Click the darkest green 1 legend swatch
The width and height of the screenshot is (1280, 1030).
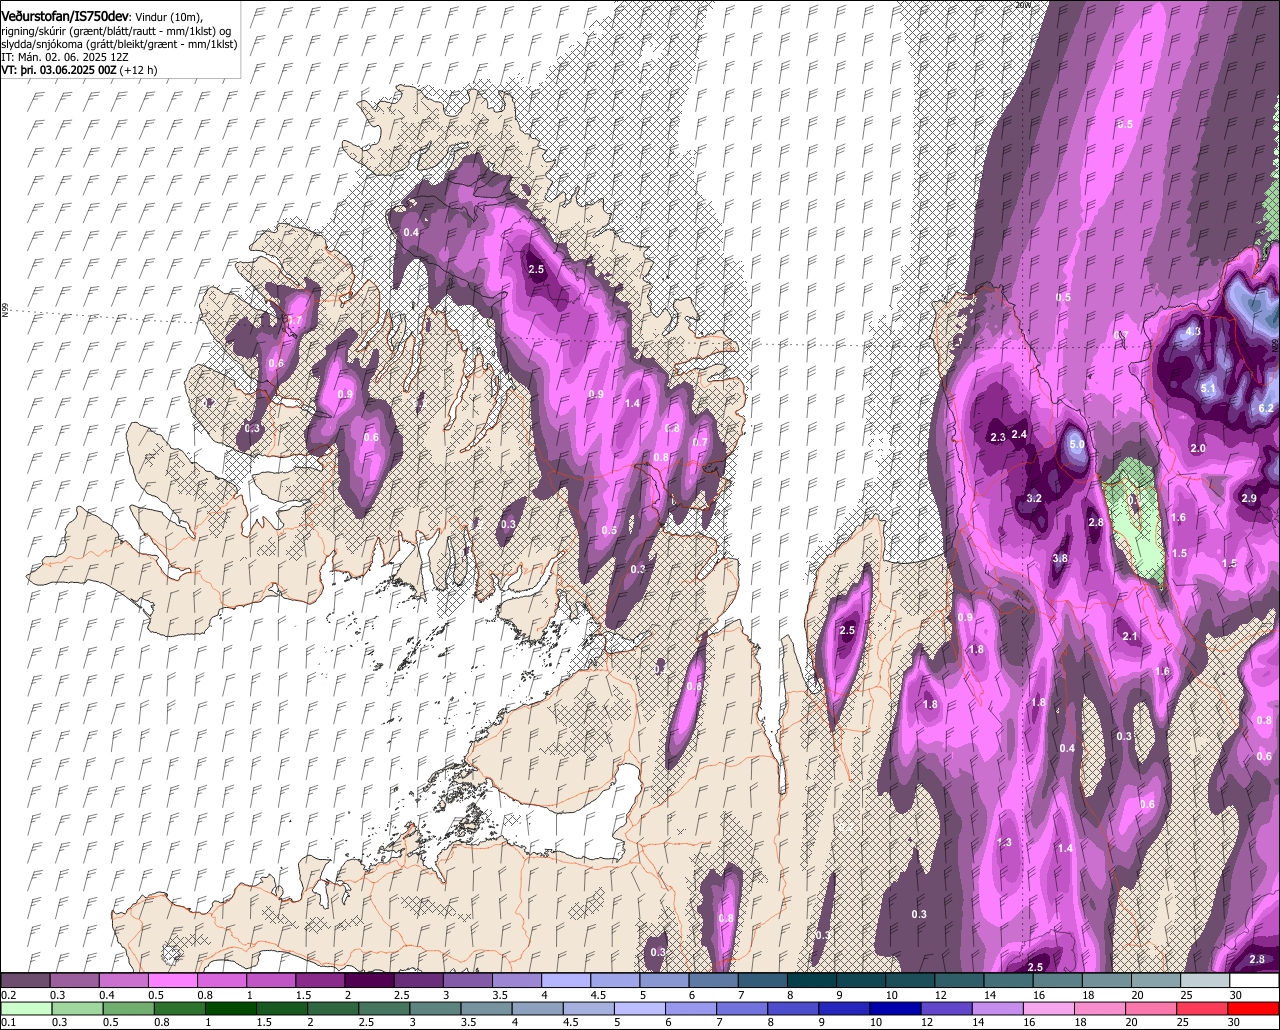click(230, 1007)
